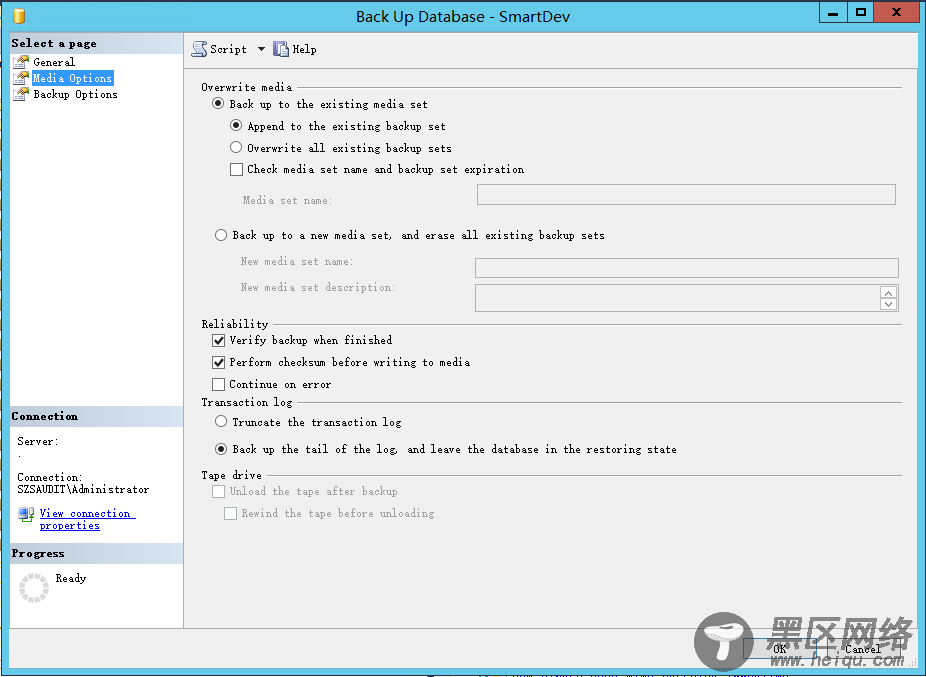Click the General page icon

click(x=21, y=61)
